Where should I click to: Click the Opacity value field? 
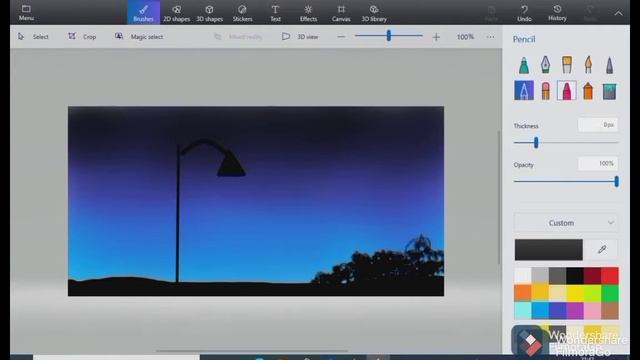tap(598, 164)
